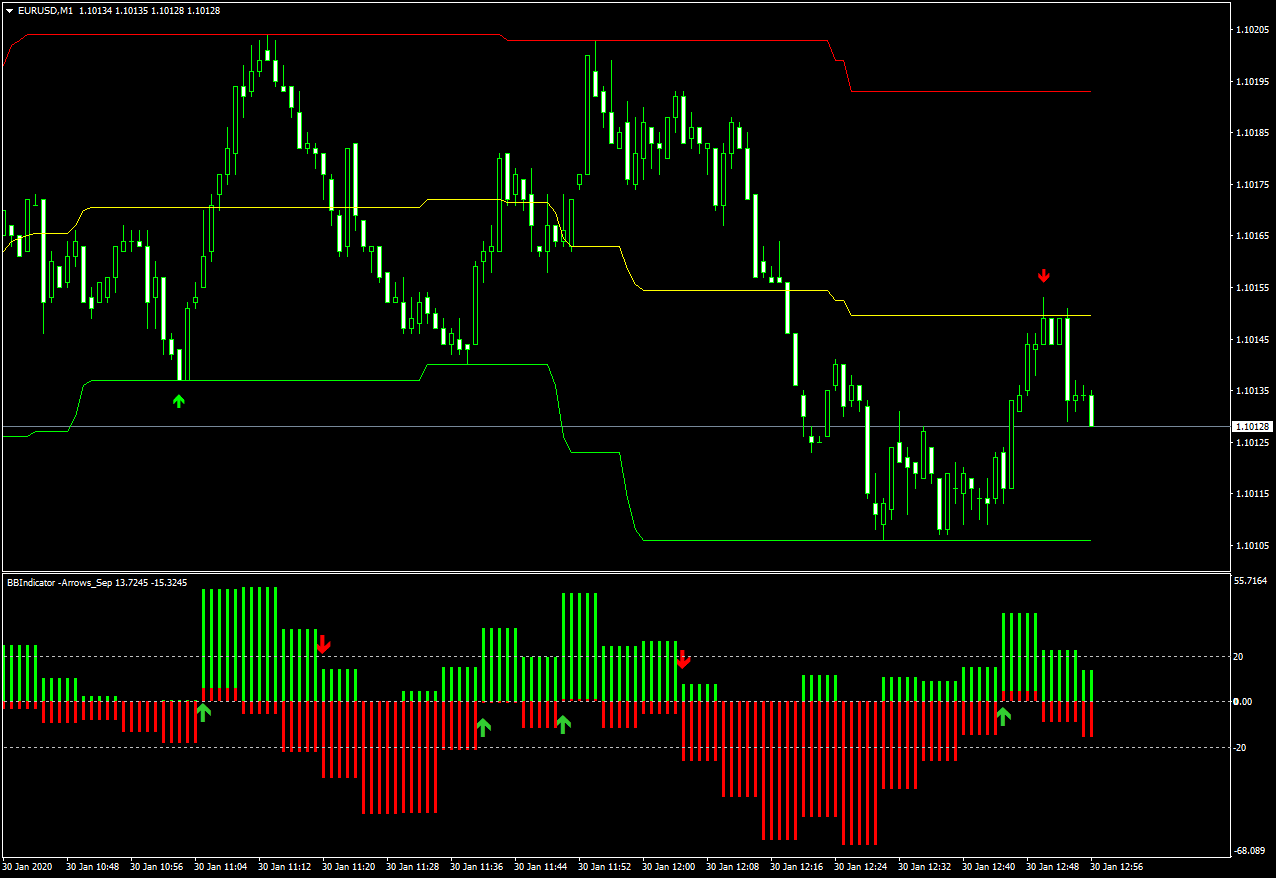Screen dimensions: 1276x878
Task: Click the 1.10115 price scale label
Action: pos(1254,494)
